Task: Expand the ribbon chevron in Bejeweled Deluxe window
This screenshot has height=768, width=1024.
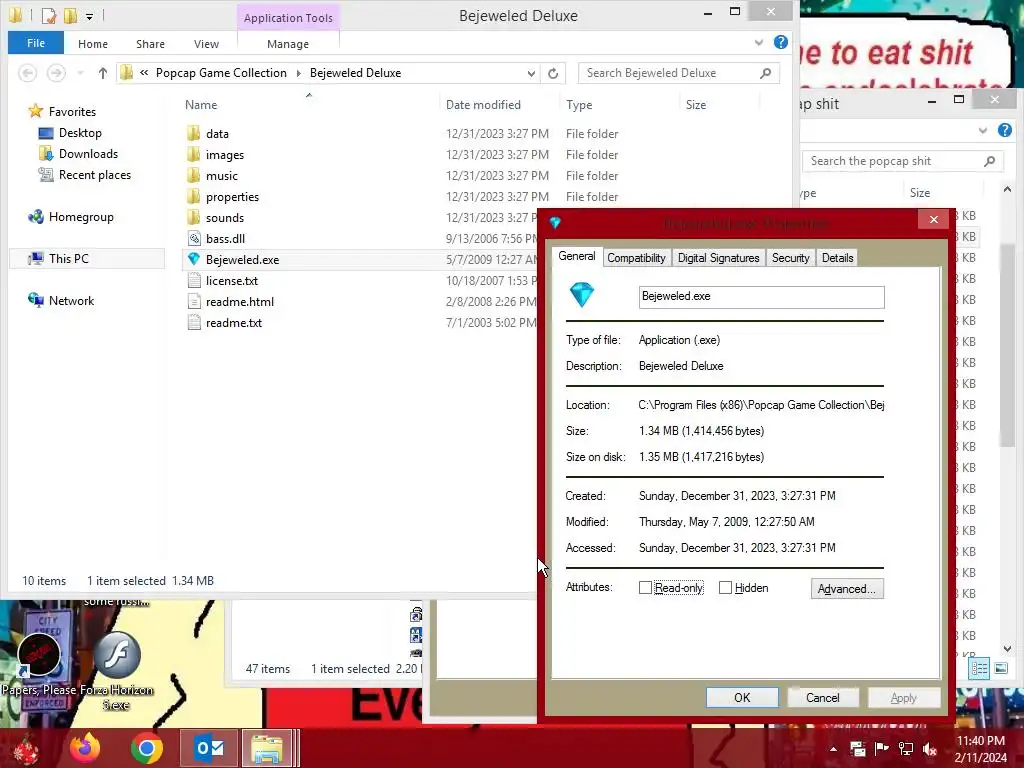Action: (758, 42)
